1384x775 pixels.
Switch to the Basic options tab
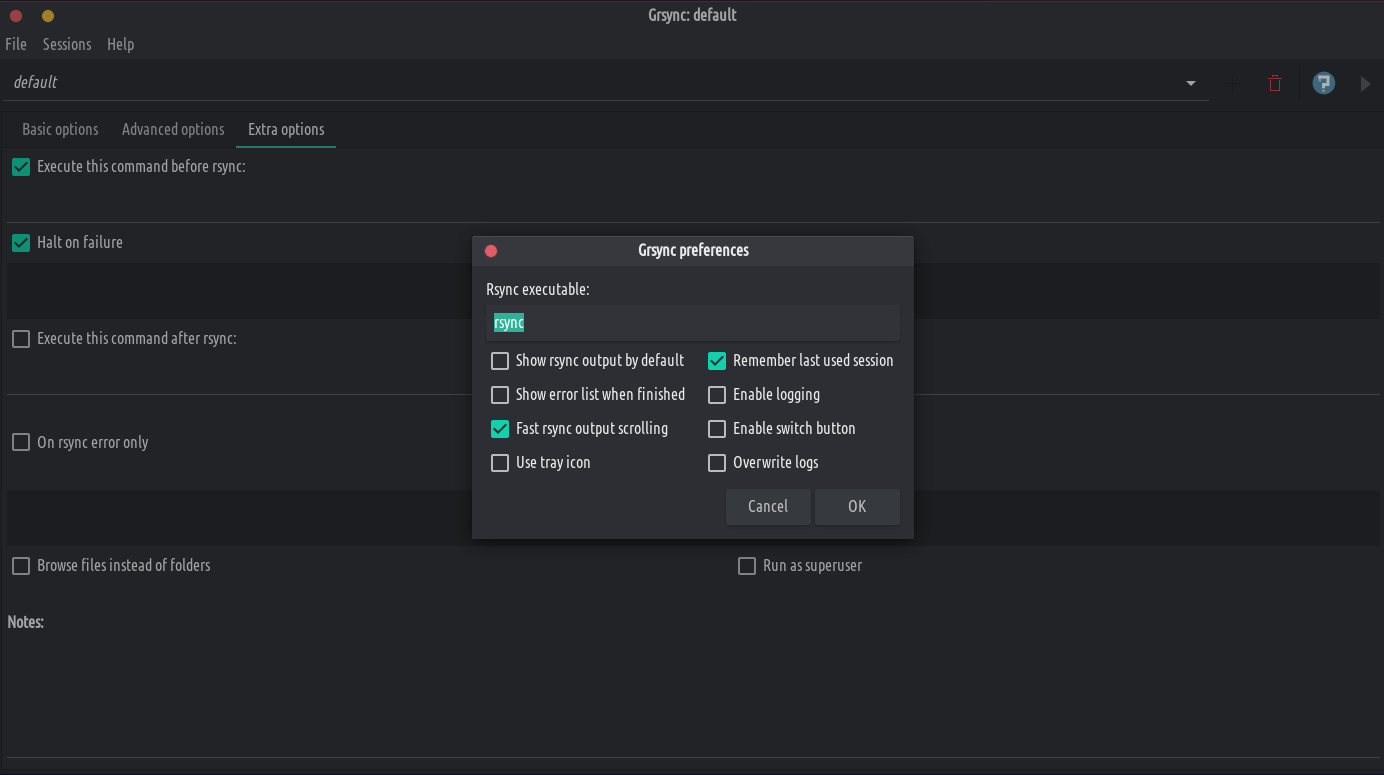[x=60, y=129]
